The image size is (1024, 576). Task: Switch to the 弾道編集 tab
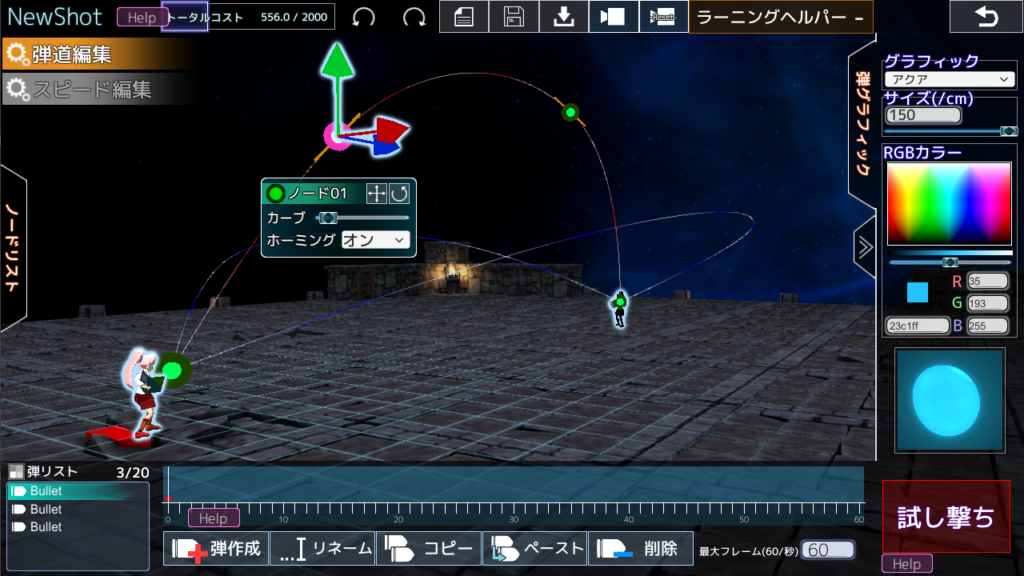click(97, 55)
